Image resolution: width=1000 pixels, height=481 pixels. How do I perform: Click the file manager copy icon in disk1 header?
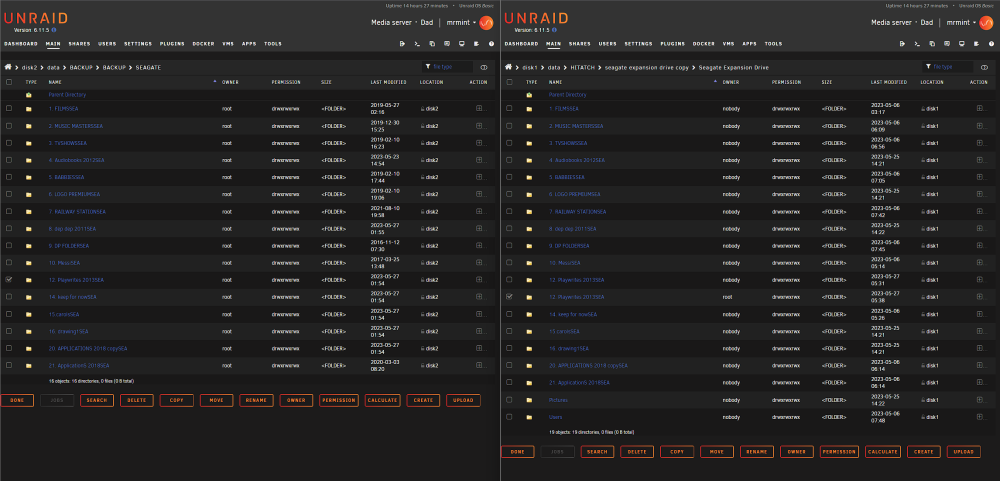coord(932,44)
